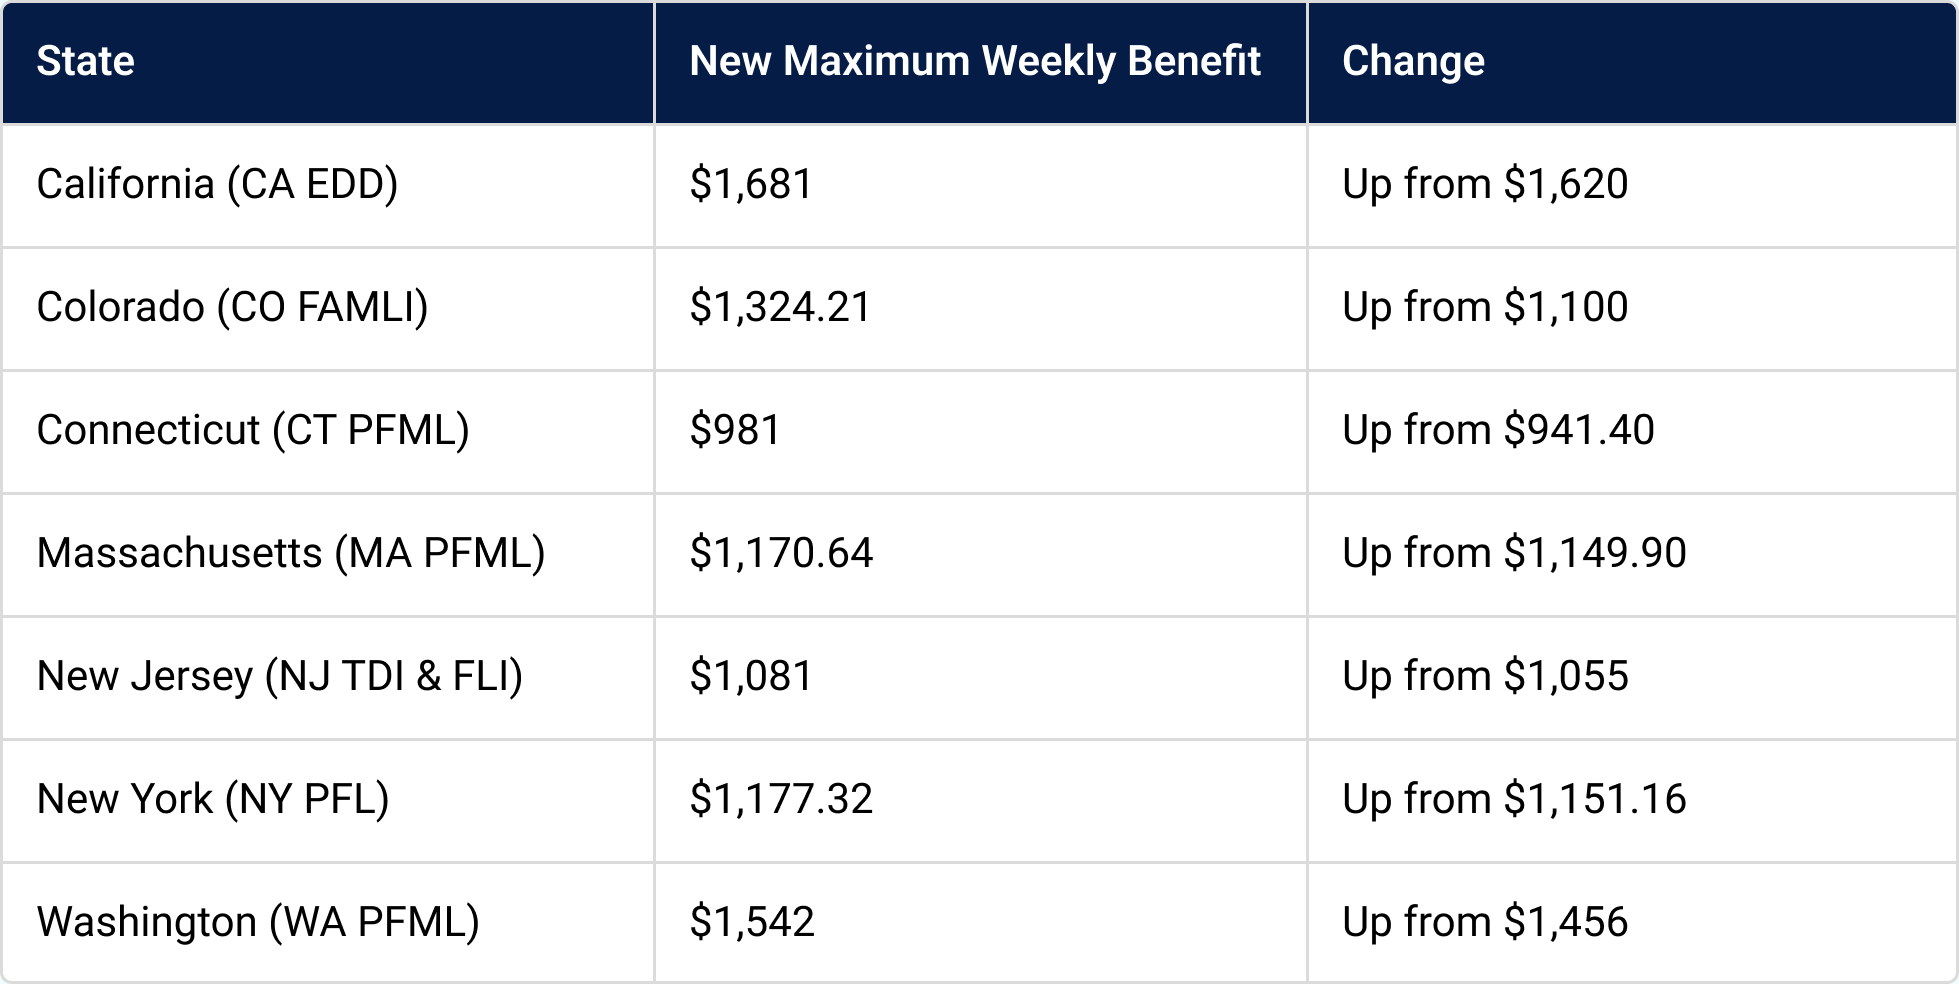Click the $1,177.32 benefit value

[781, 800]
